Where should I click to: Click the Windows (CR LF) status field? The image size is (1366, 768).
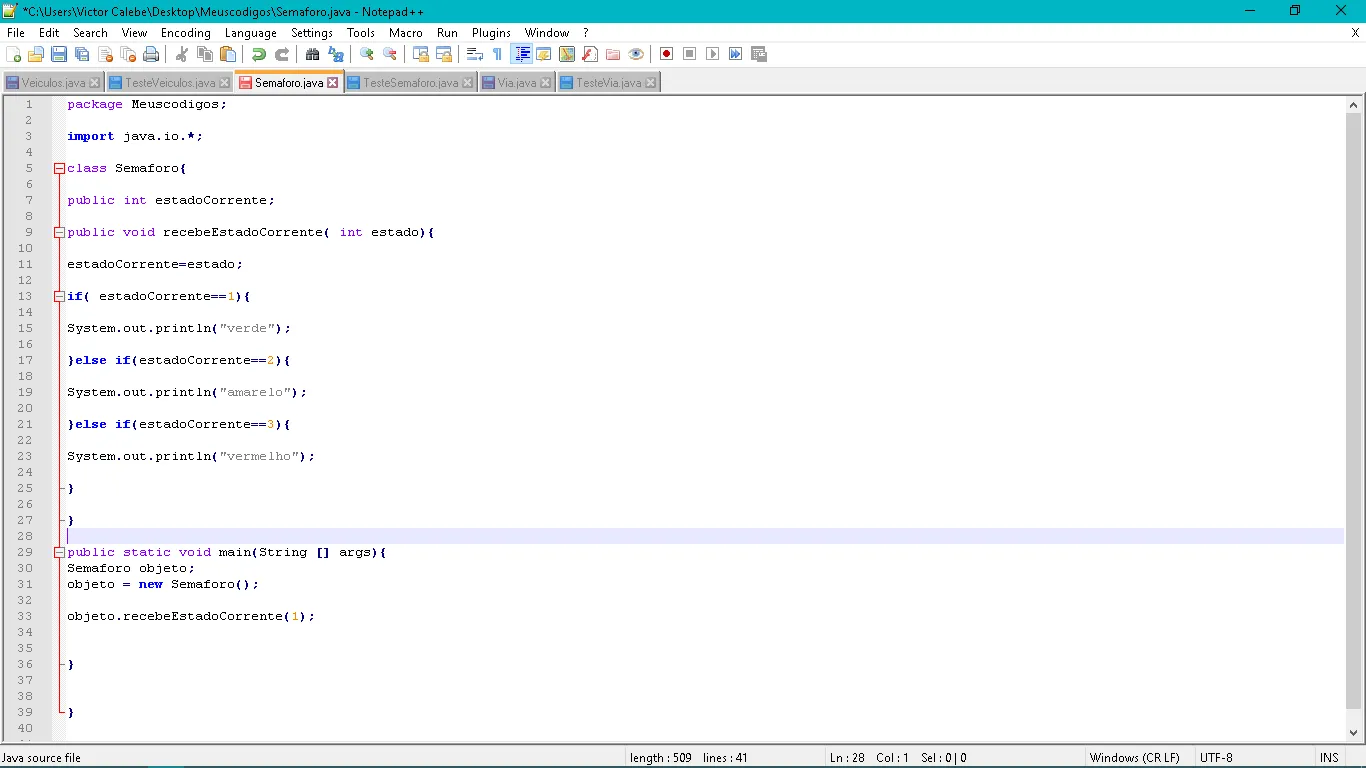[x=1134, y=758]
